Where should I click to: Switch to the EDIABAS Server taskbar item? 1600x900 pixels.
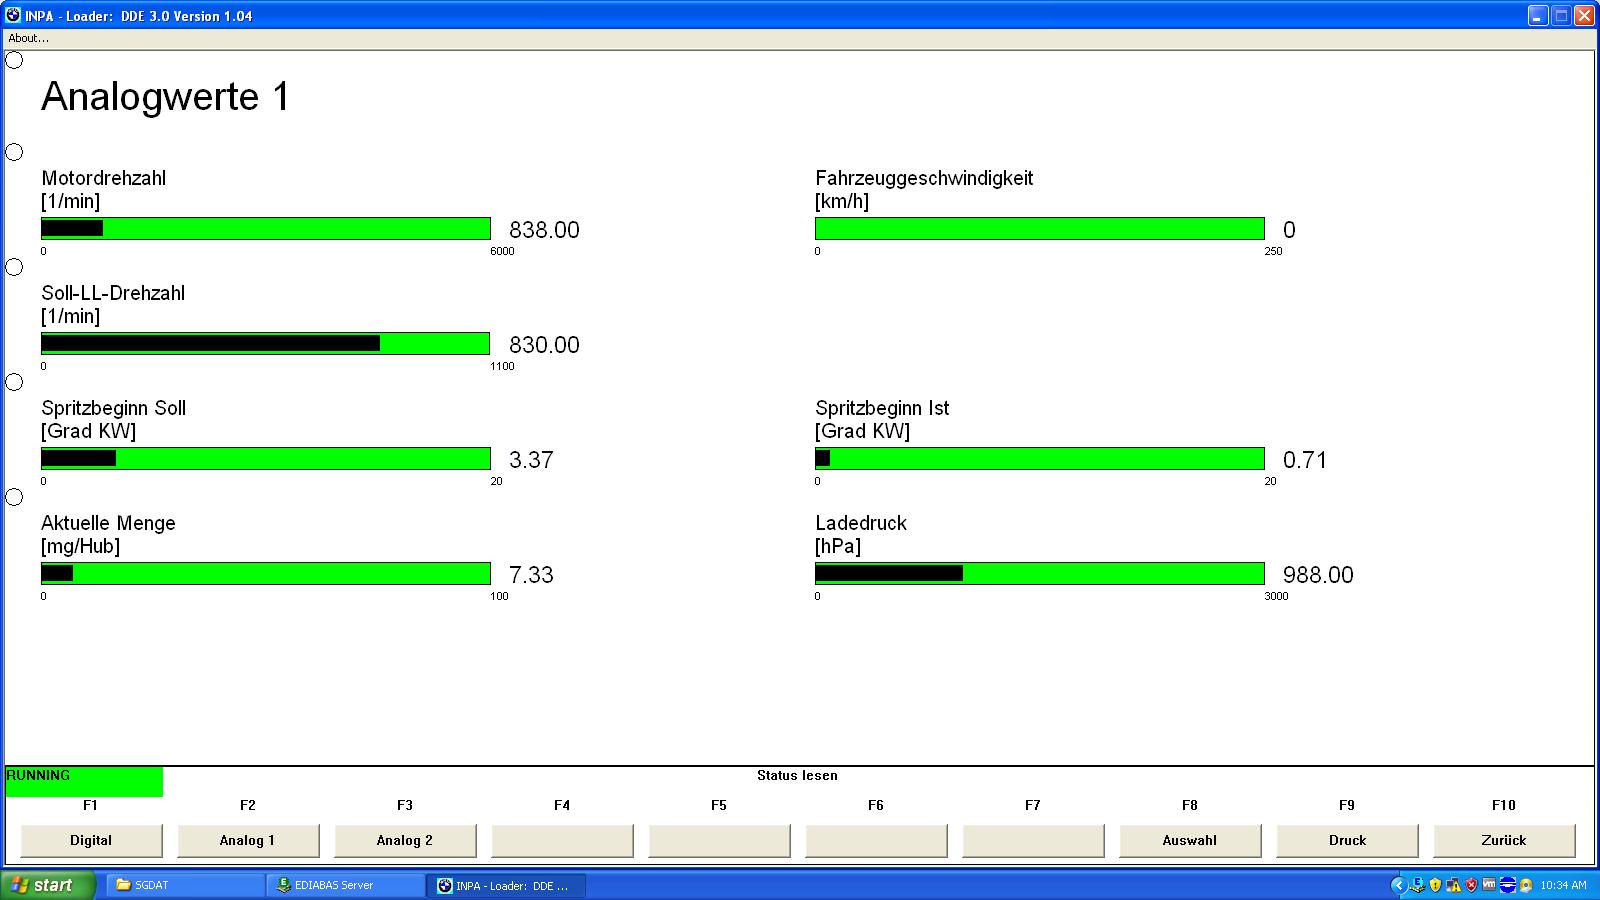tap(346, 885)
